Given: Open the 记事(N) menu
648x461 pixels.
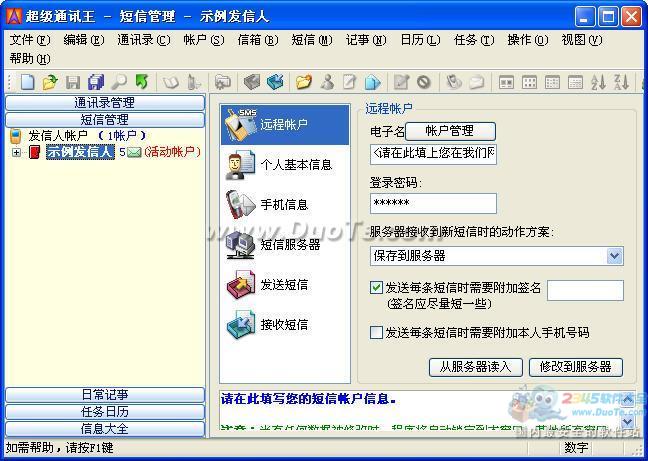Looking at the screenshot, I should (366, 40).
